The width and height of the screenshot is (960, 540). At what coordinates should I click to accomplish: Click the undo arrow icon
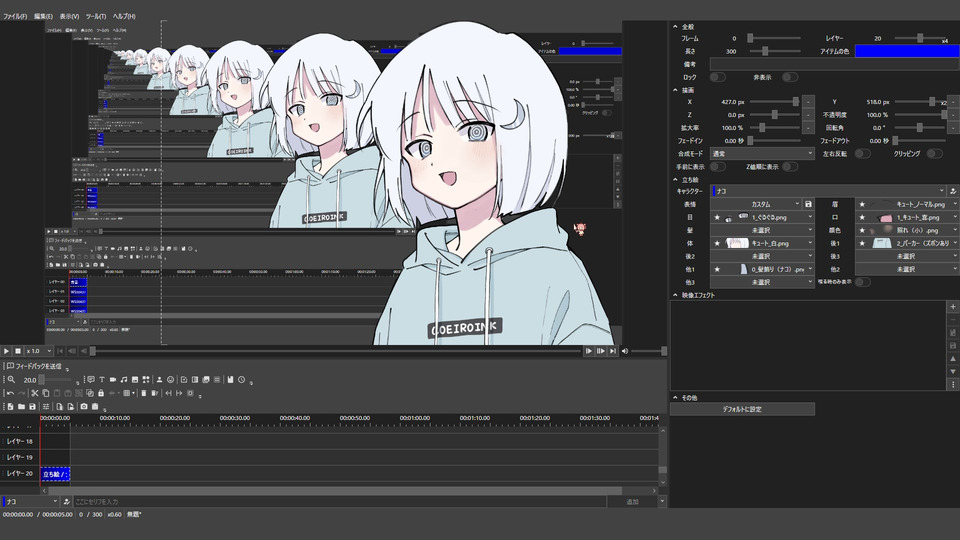(10, 393)
